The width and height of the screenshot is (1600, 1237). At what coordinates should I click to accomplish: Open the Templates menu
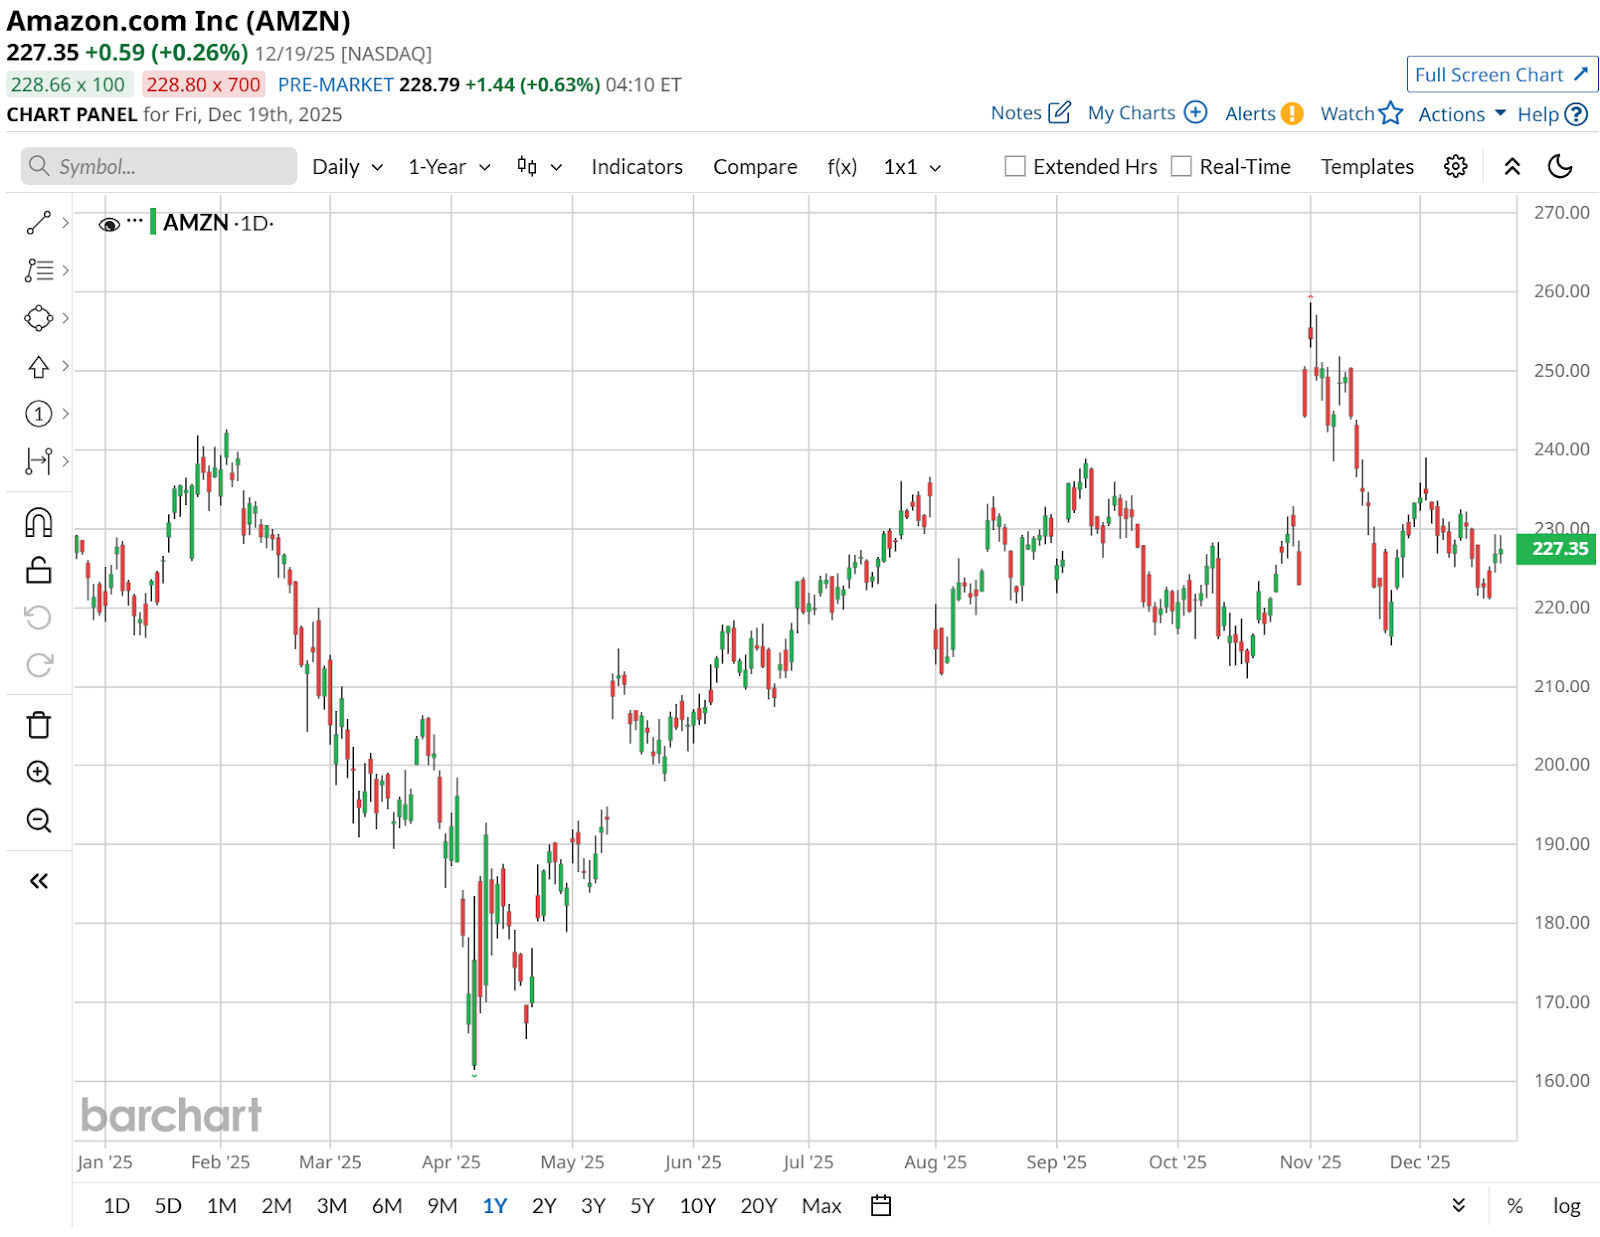[x=1367, y=167]
